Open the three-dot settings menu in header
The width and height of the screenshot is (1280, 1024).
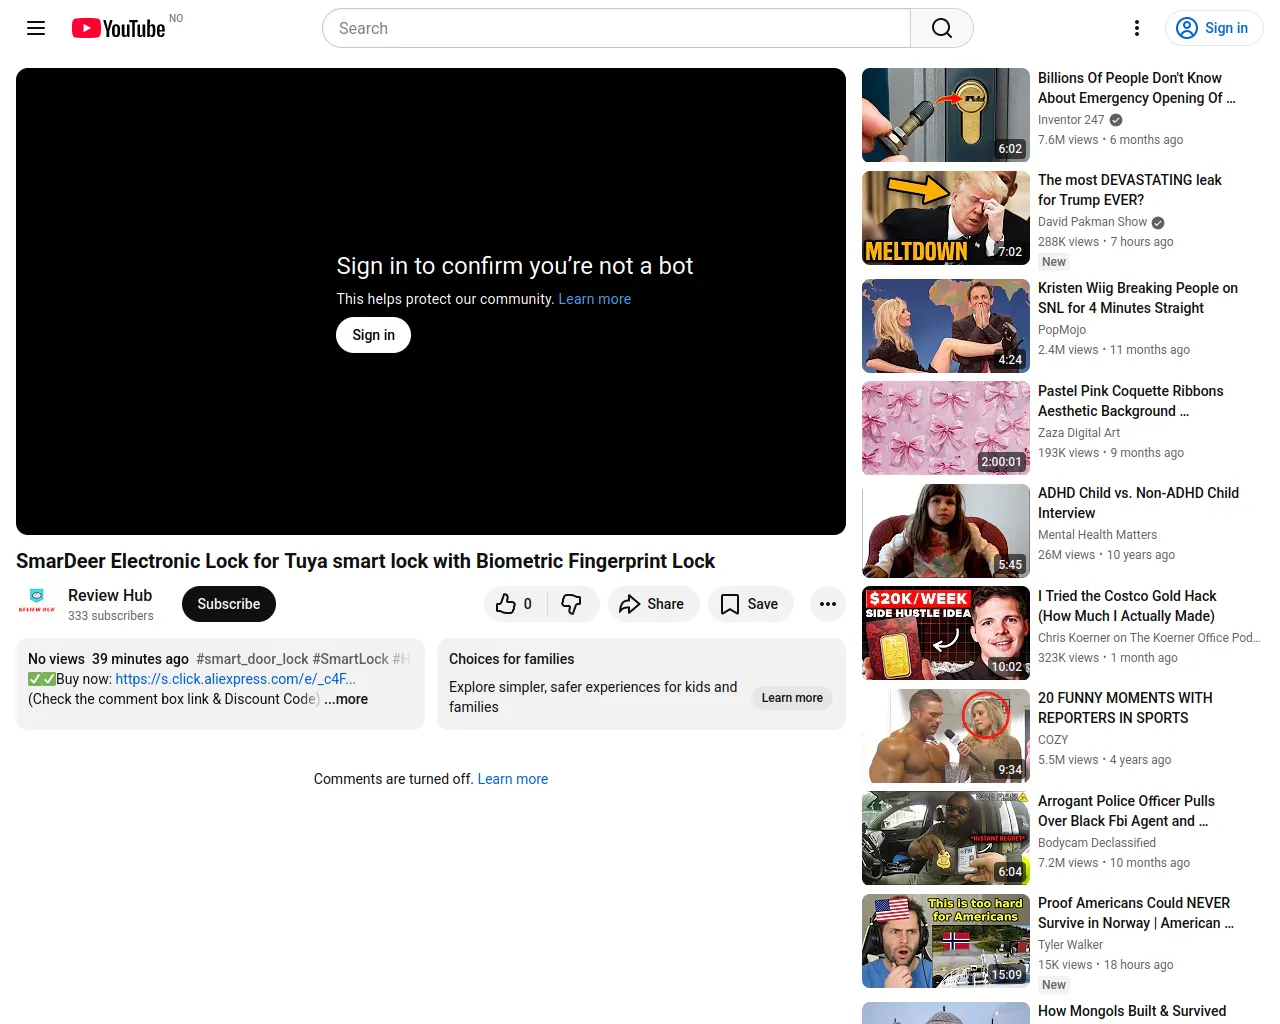[1136, 28]
